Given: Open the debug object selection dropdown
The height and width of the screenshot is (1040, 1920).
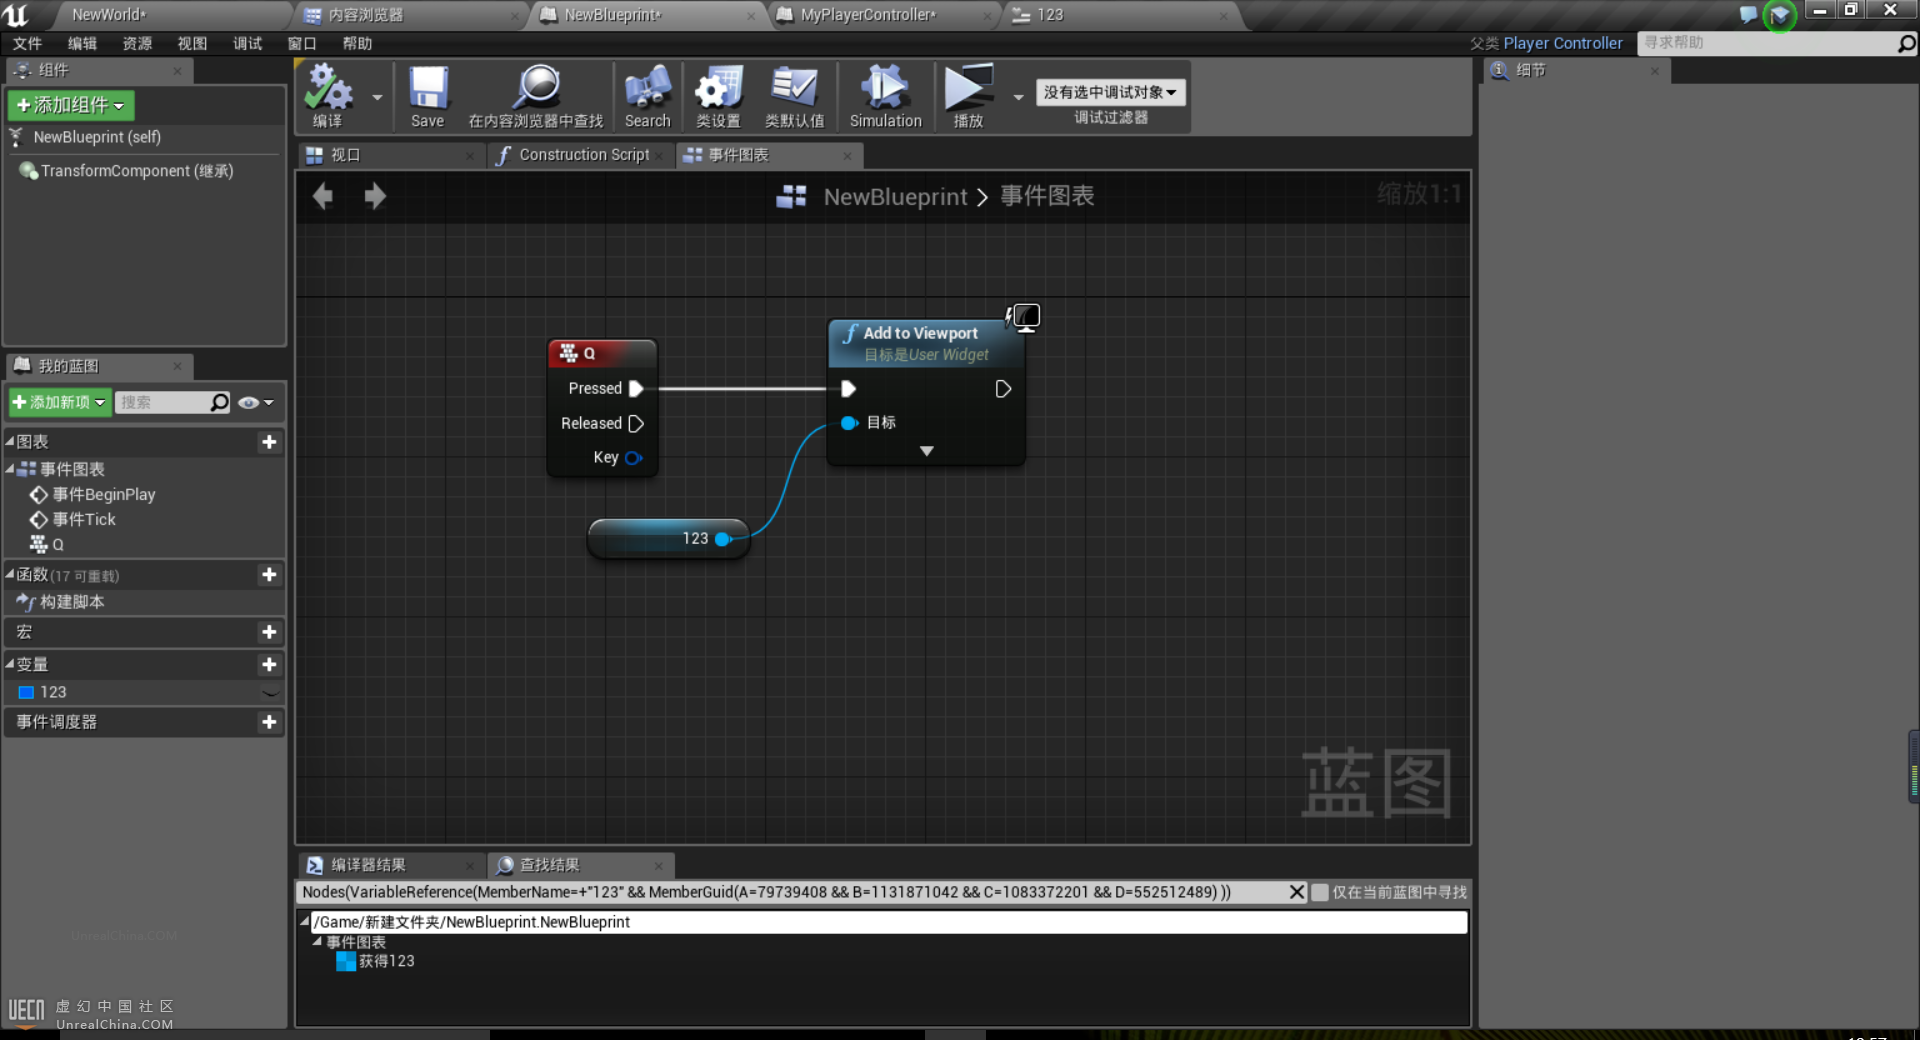Looking at the screenshot, I should click(x=1110, y=92).
